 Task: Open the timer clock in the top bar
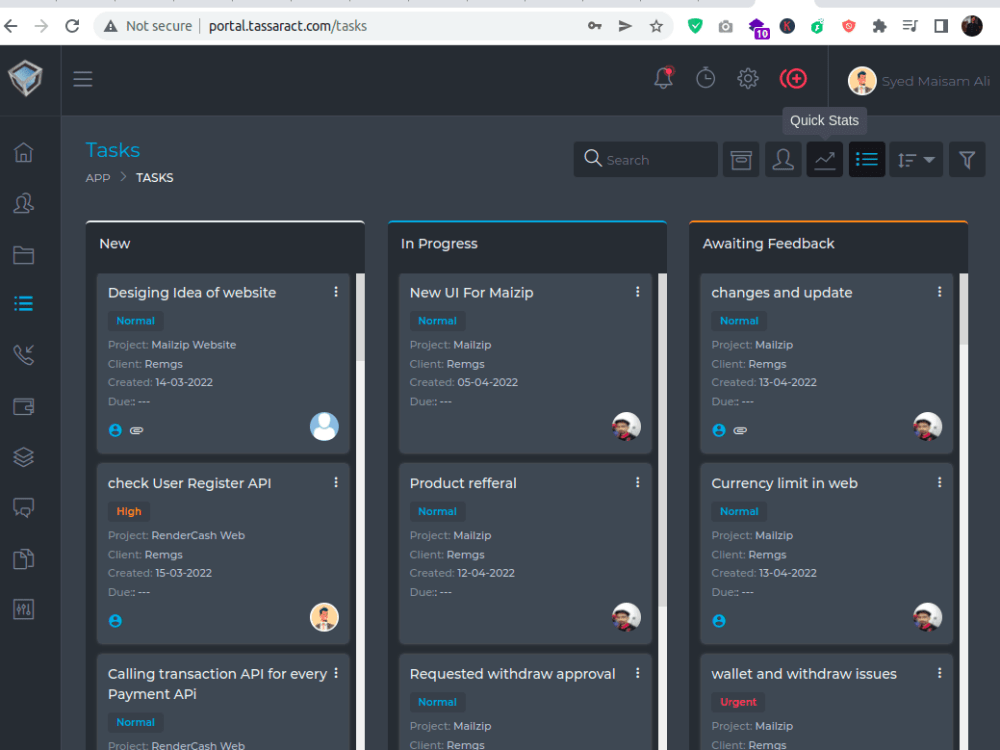pyautogui.click(x=705, y=77)
